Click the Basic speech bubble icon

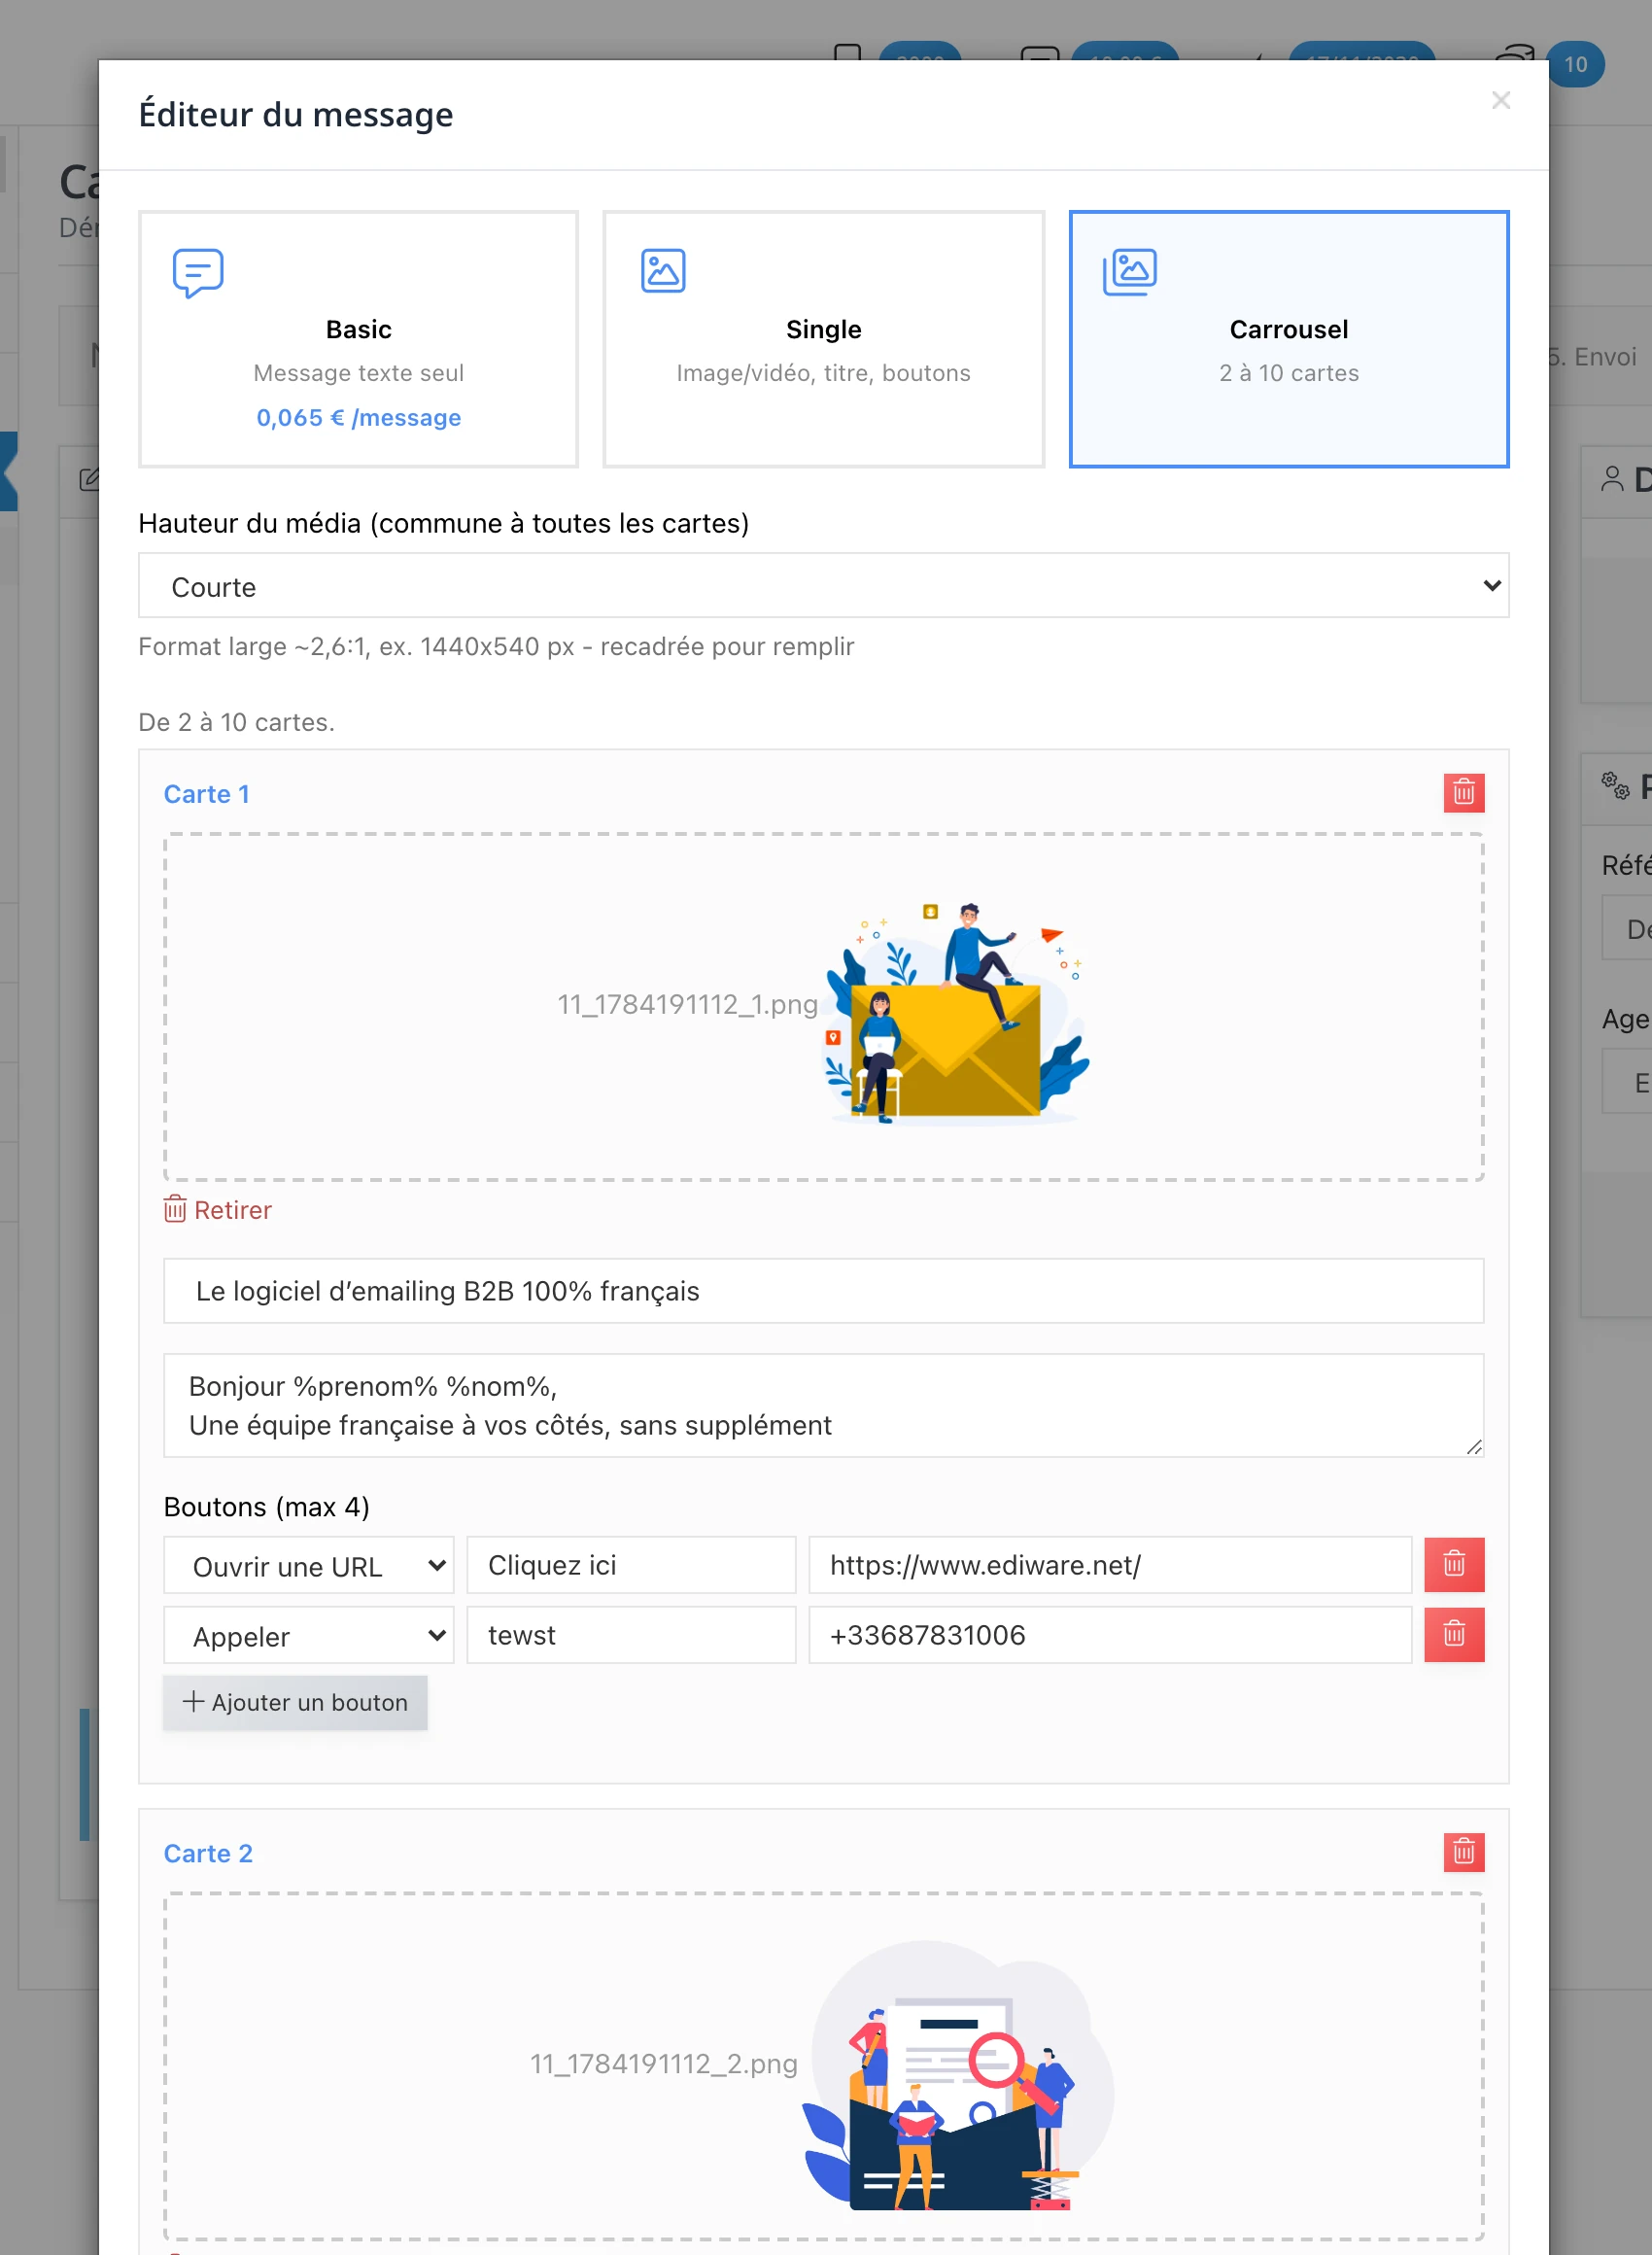198,273
